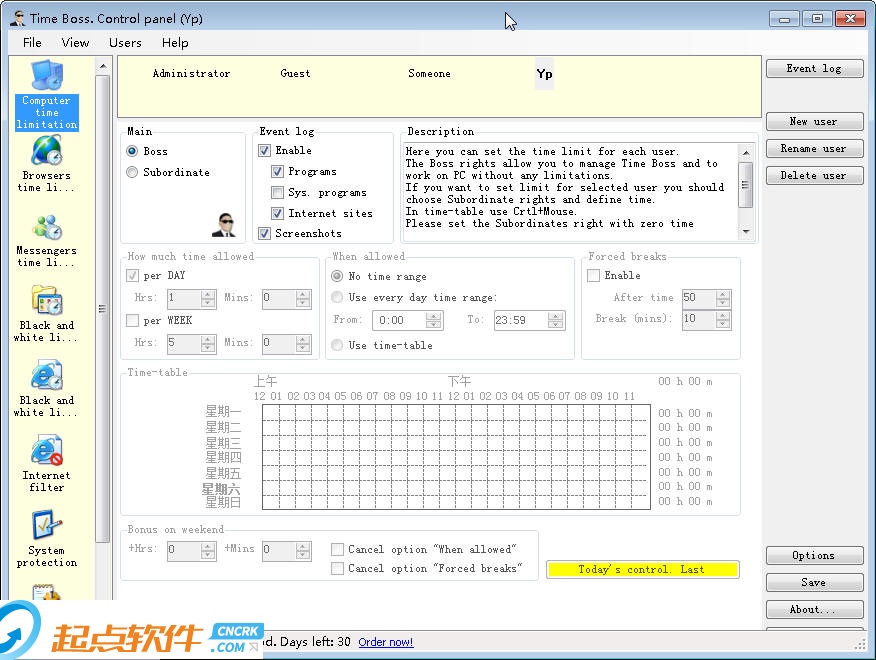The image size is (876, 660).
Task: Uncheck the Screenshots checkbox
Action: click(265, 234)
